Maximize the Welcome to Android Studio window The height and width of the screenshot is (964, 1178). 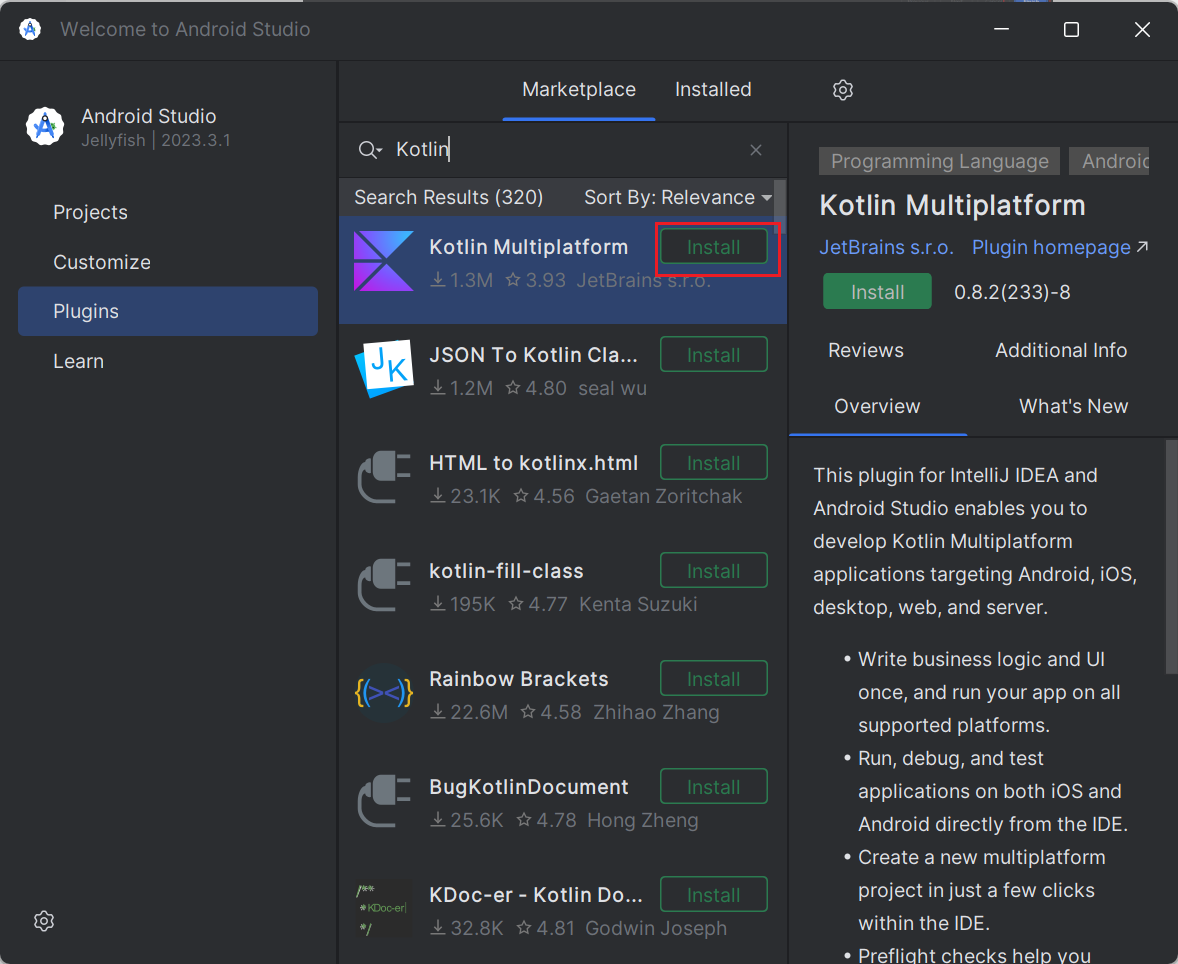pos(1071,29)
